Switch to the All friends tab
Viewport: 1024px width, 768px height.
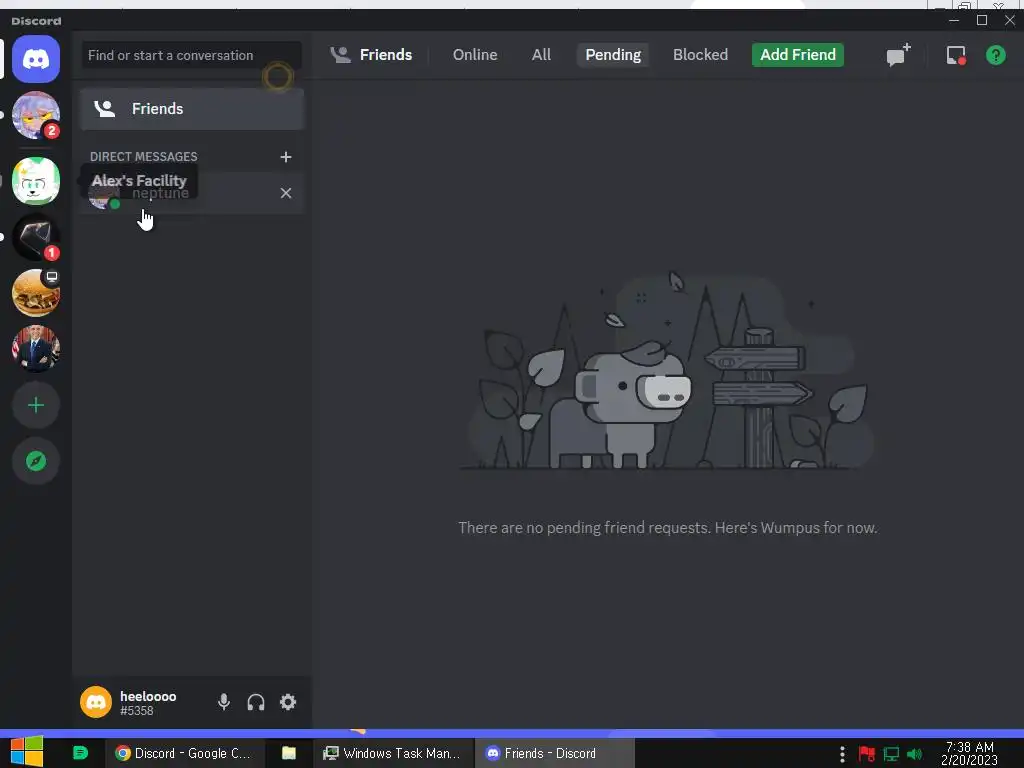point(541,55)
